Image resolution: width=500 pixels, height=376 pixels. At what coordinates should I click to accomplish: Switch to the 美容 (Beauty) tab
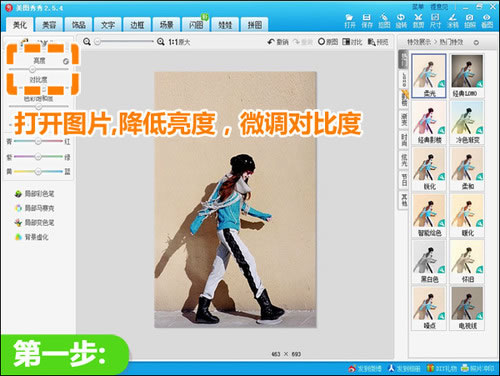tap(49, 25)
